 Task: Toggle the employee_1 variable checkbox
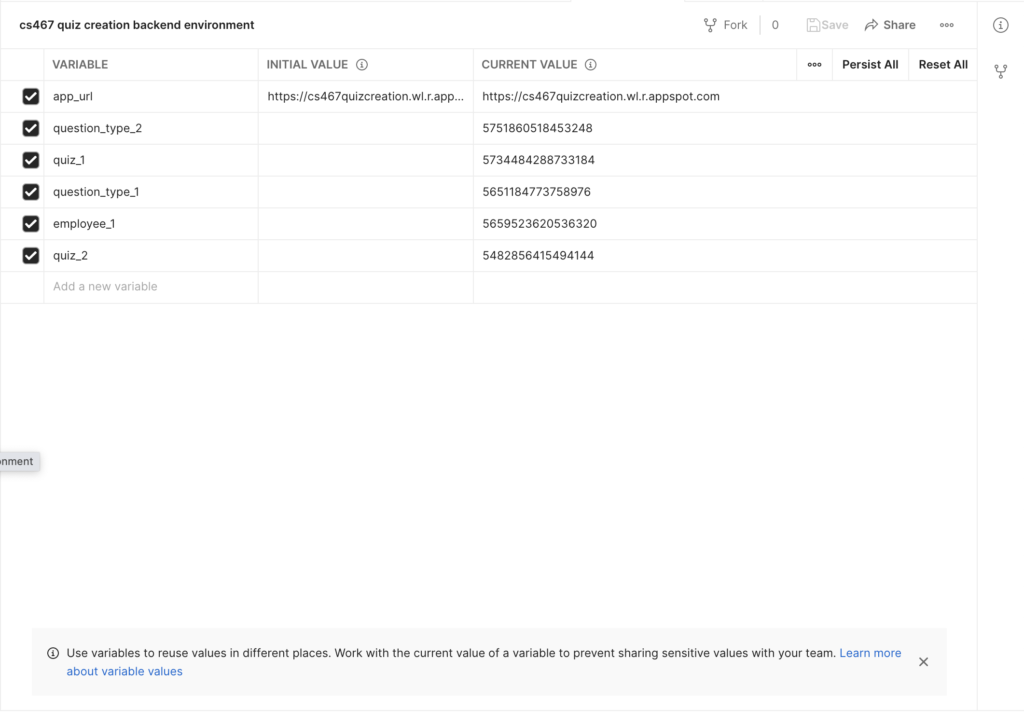tap(31, 224)
